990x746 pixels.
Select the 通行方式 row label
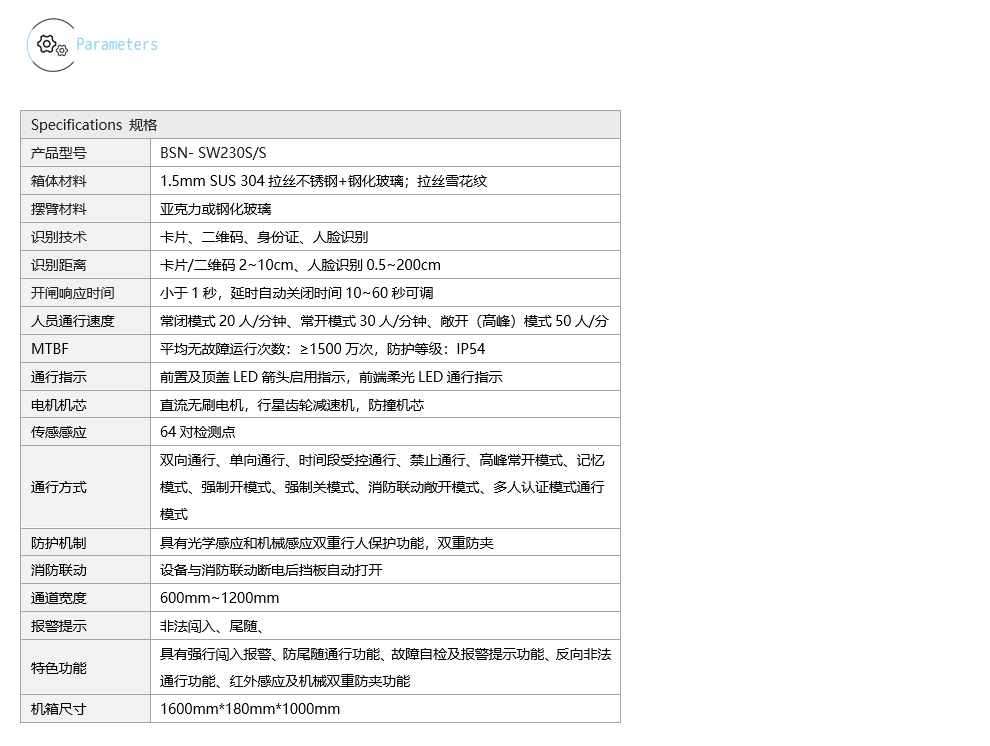pos(59,487)
